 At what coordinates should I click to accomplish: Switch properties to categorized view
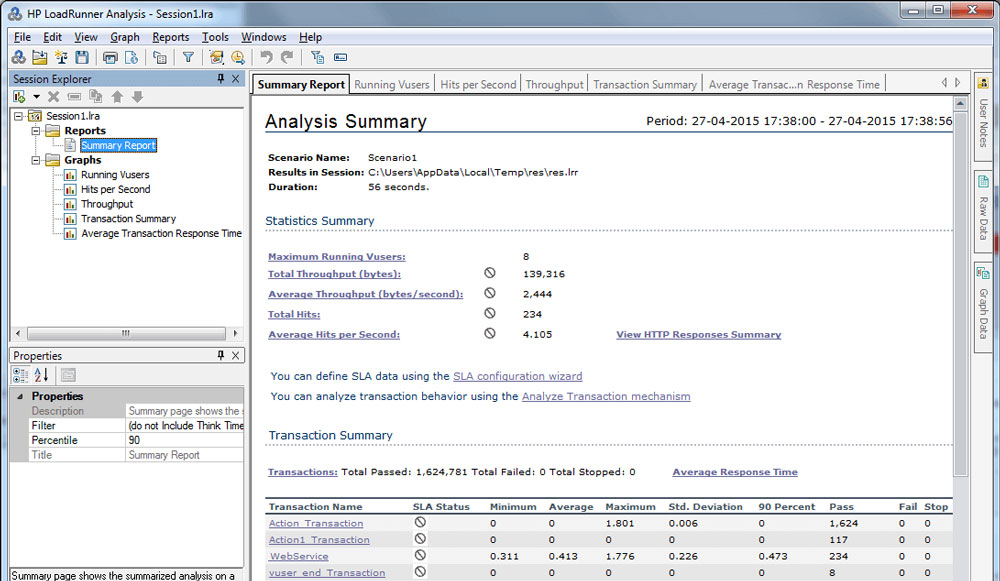20,375
